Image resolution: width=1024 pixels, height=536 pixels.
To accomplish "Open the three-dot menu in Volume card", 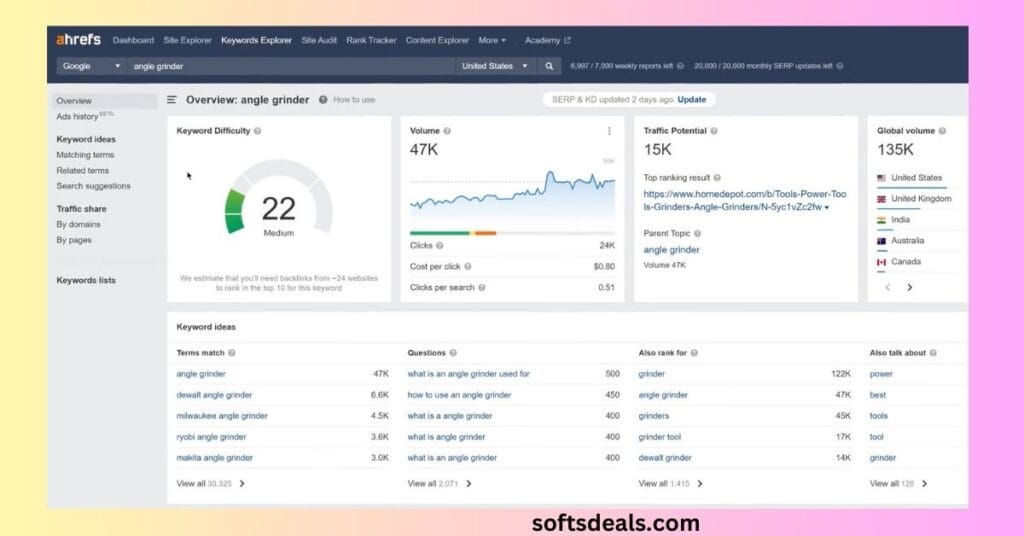I will pyautogui.click(x=609, y=131).
